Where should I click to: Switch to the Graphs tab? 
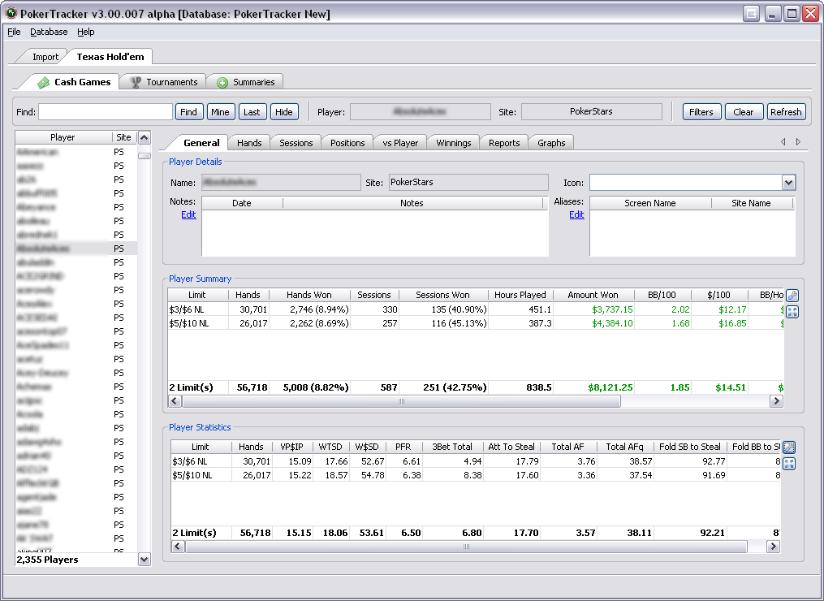(551, 143)
